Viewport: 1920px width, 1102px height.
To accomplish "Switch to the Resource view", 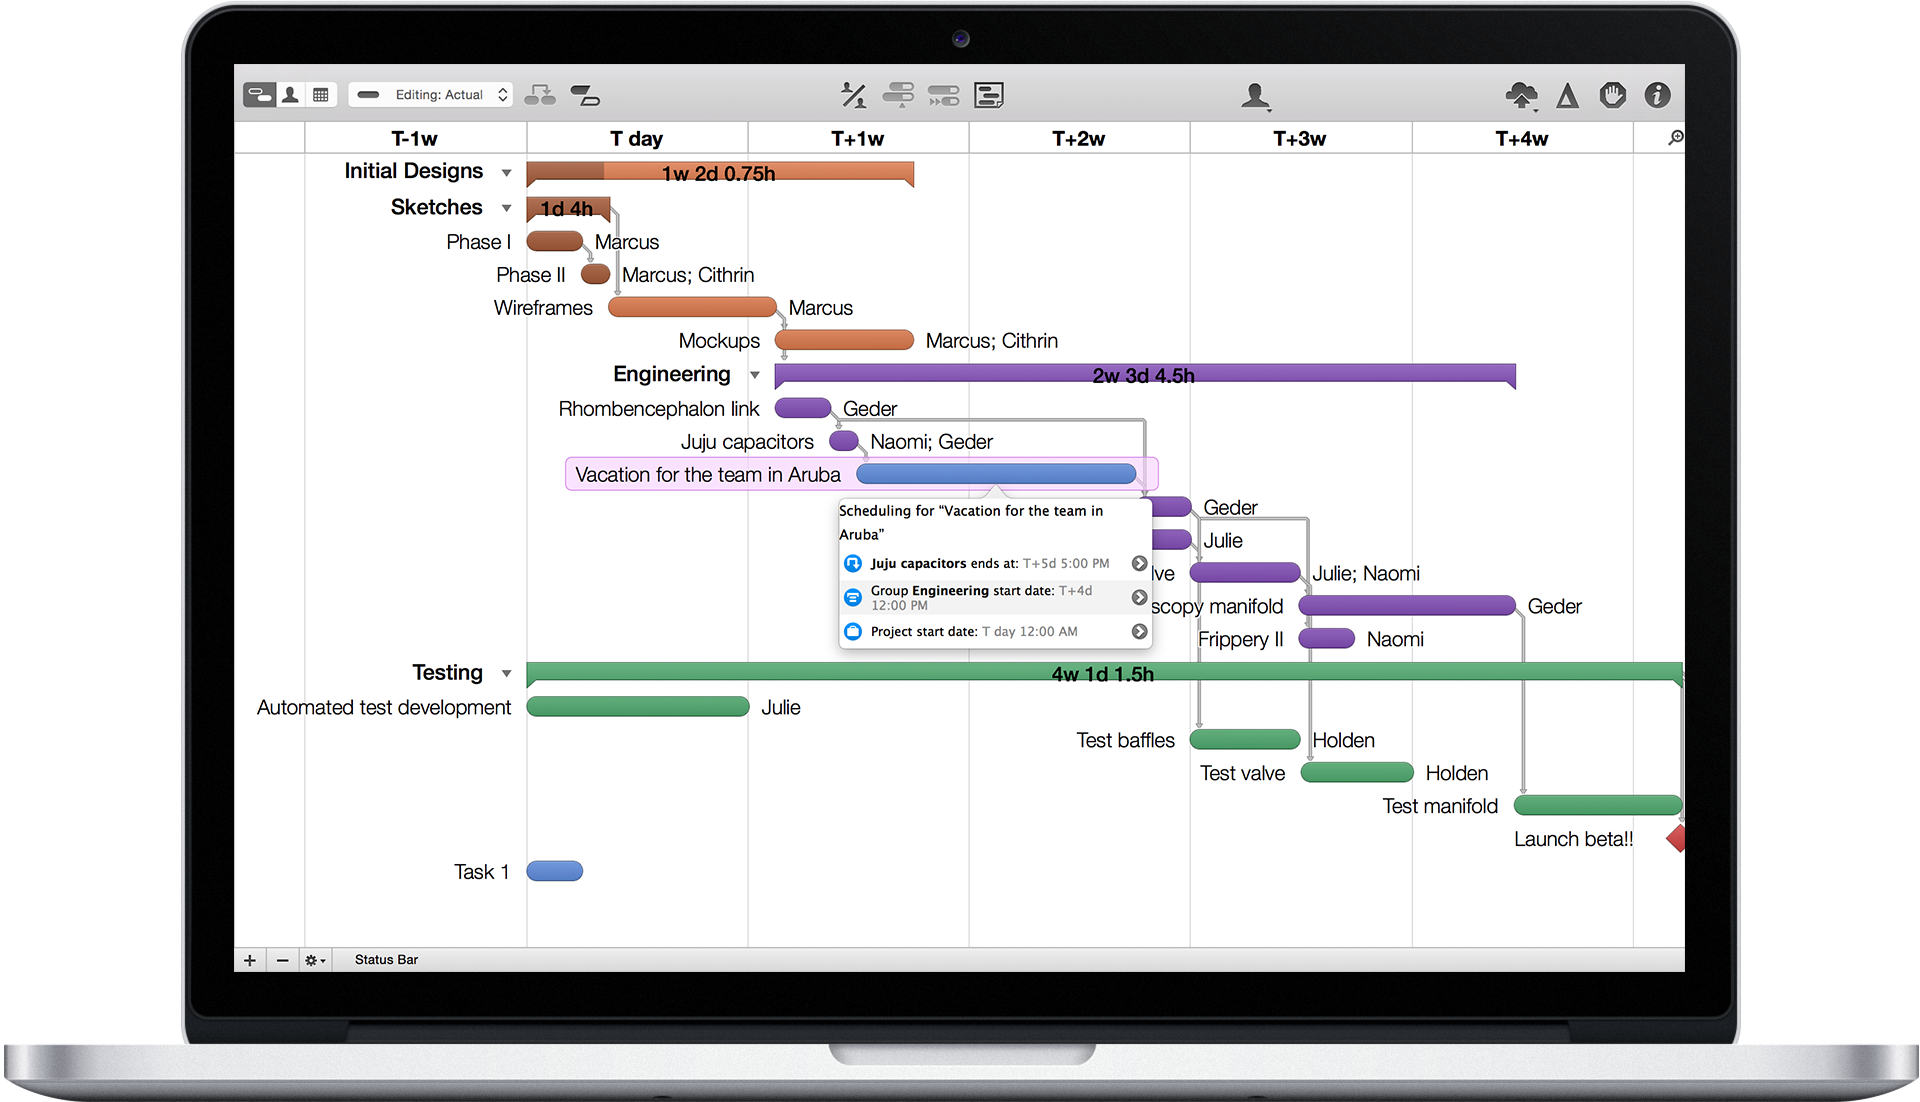I will (290, 95).
